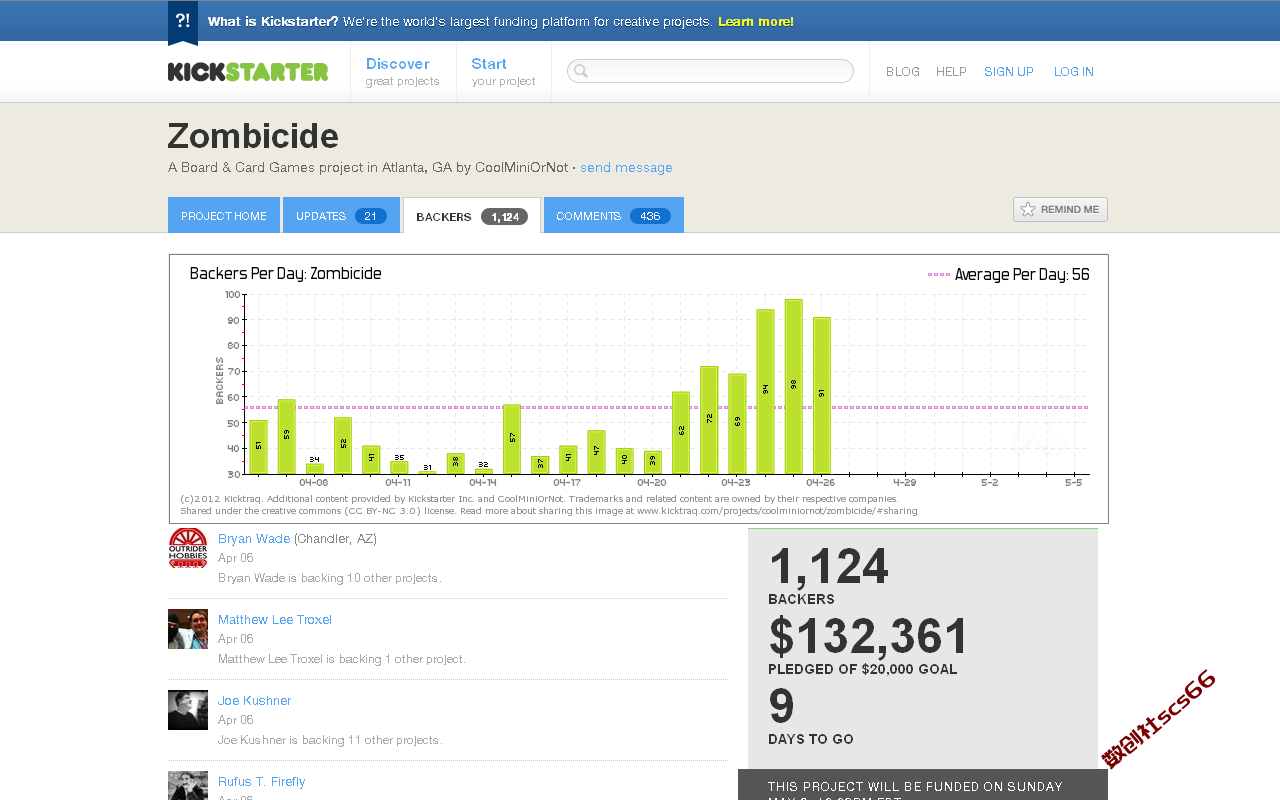The image size is (1280, 800).
Task: Focus the search input field
Action: 710,71
